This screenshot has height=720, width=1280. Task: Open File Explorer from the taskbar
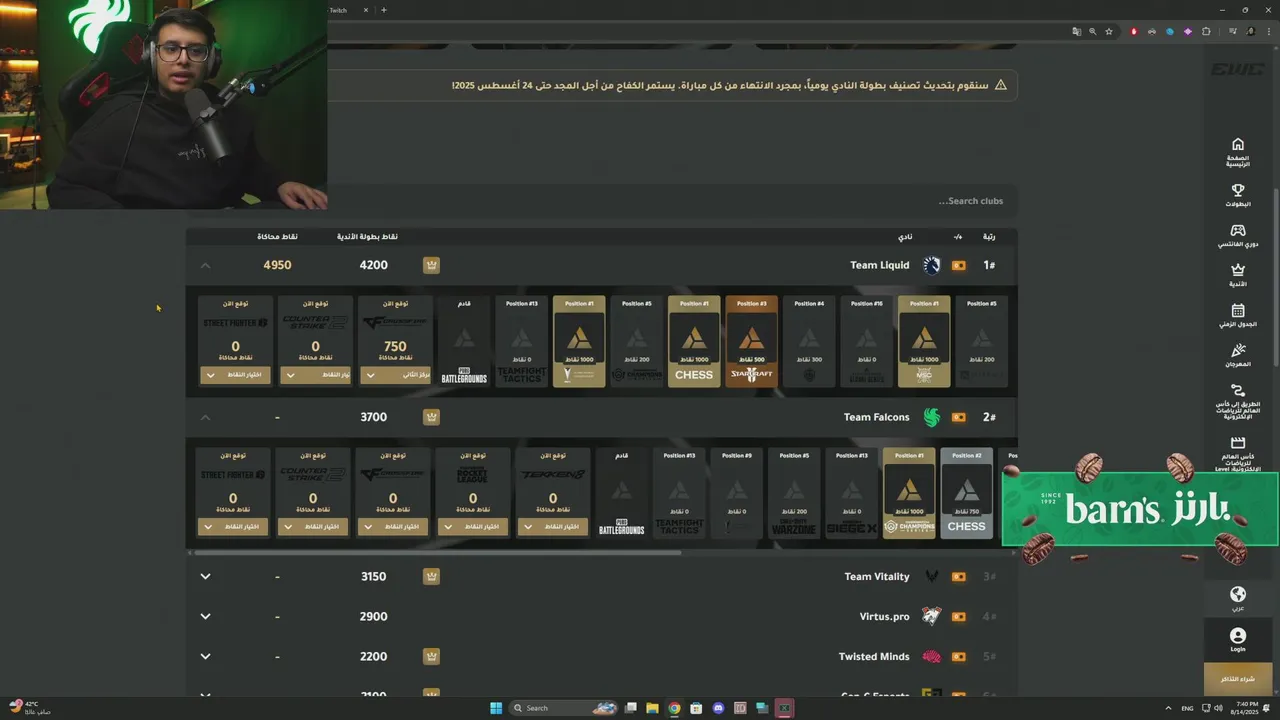(652, 708)
